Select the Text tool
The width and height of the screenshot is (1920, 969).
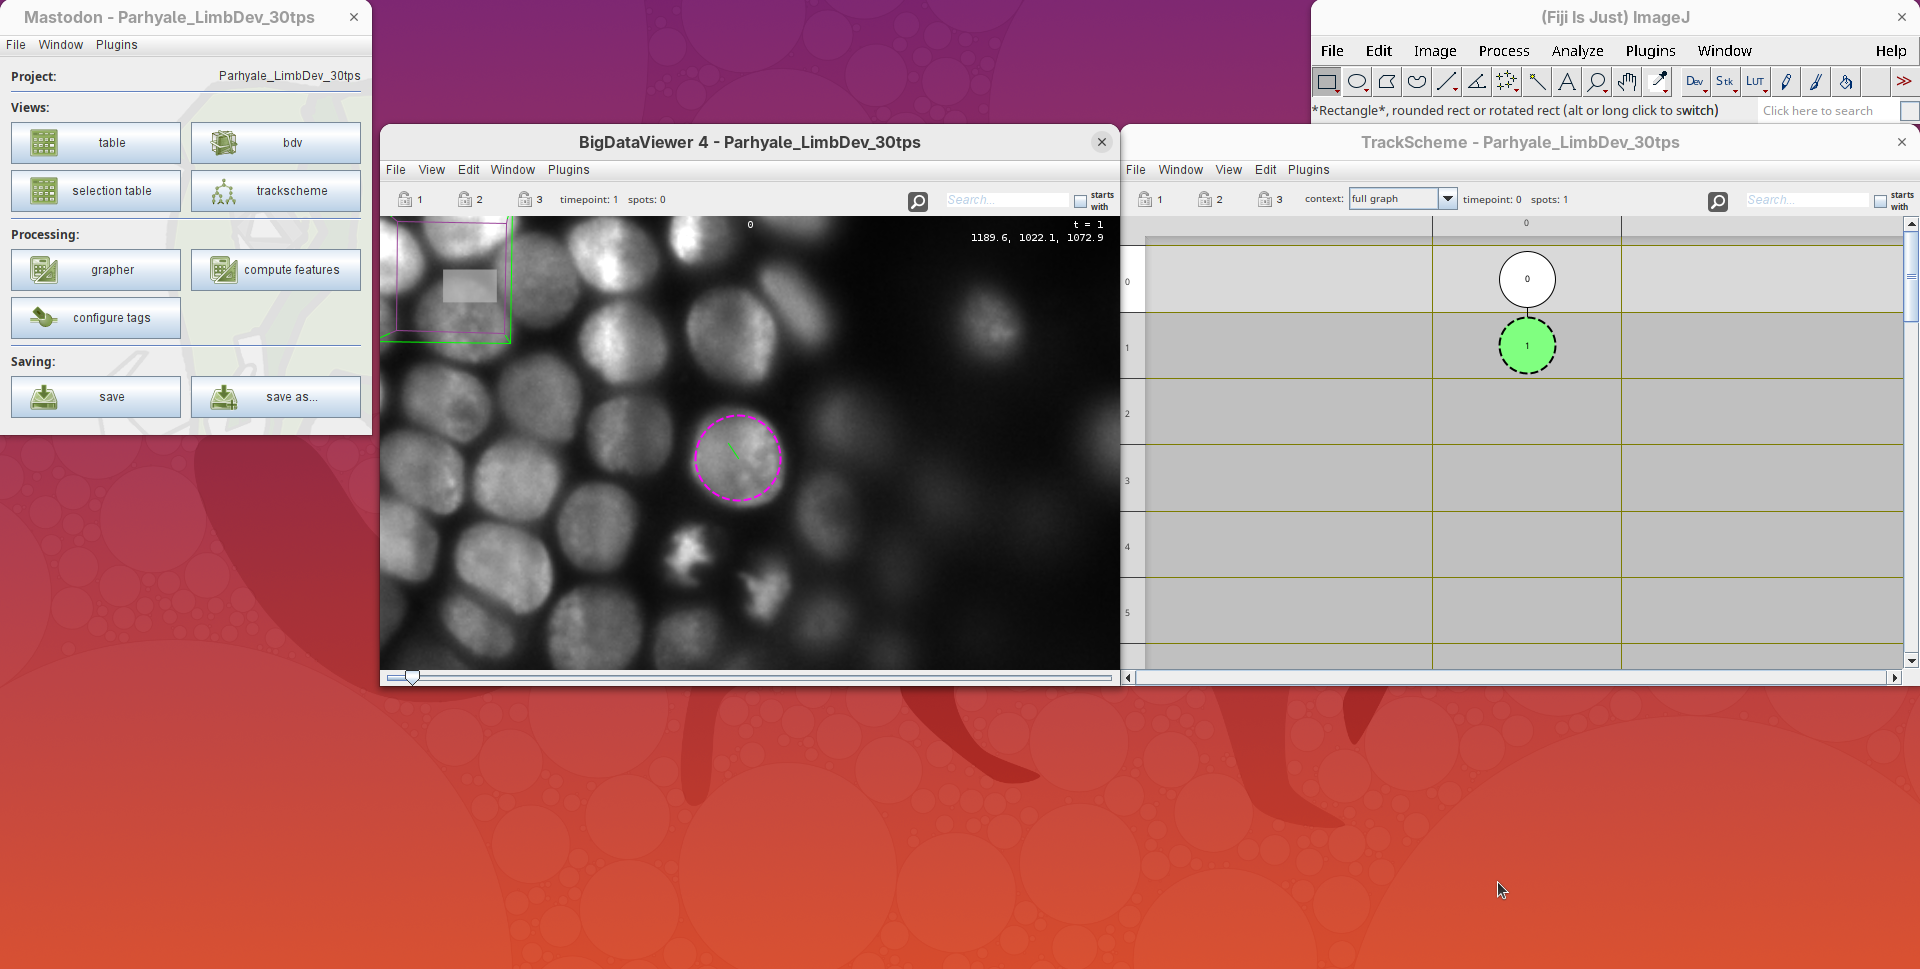click(x=1567, y=82)
